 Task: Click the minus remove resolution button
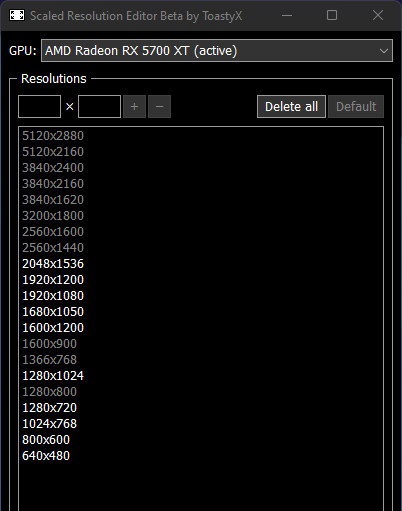159,107
